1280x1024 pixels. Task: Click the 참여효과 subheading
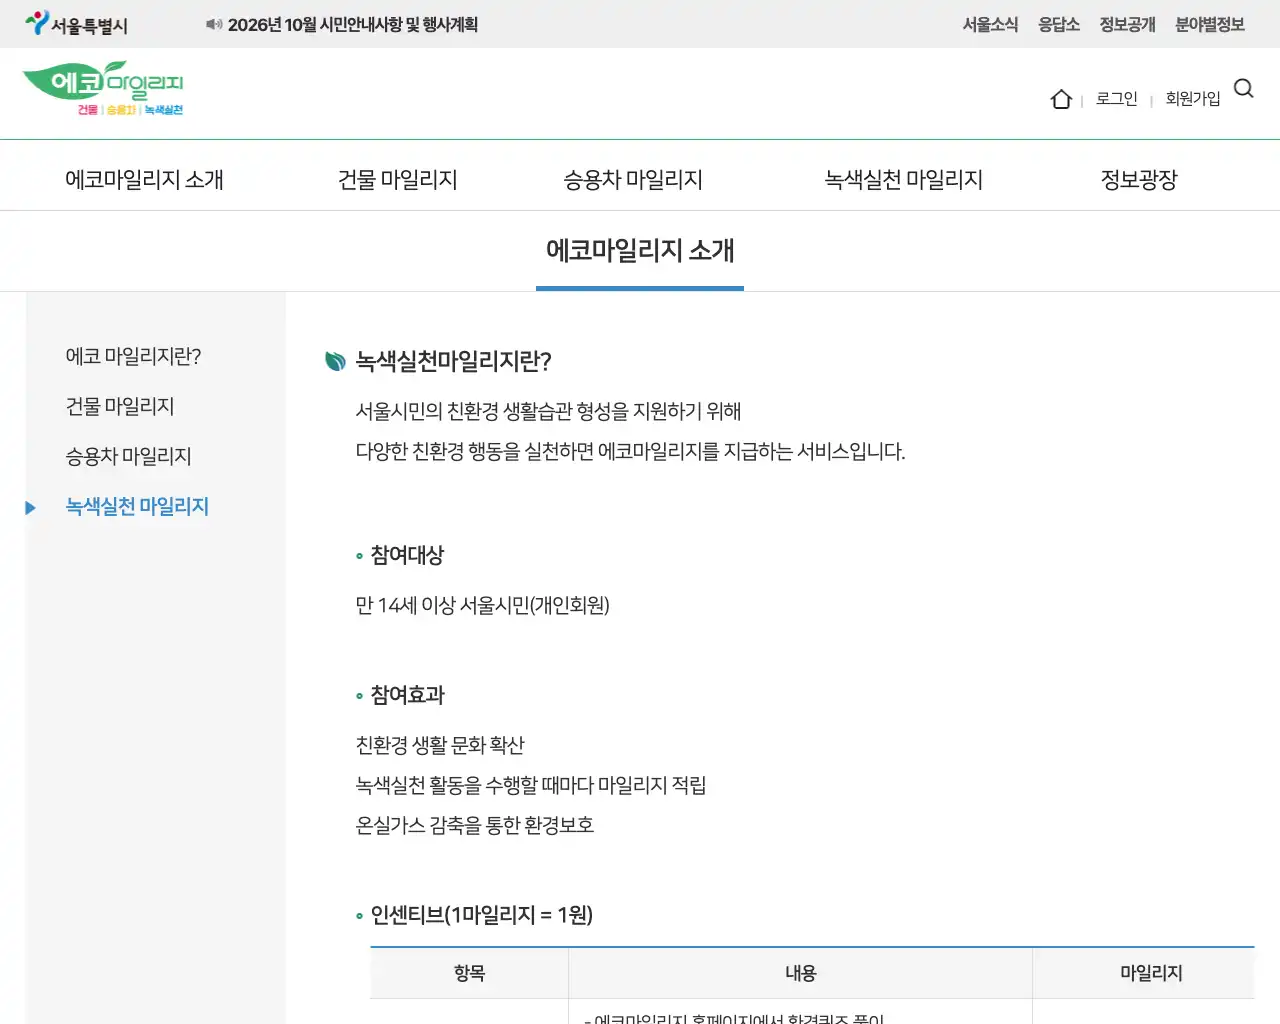(407, 695)
